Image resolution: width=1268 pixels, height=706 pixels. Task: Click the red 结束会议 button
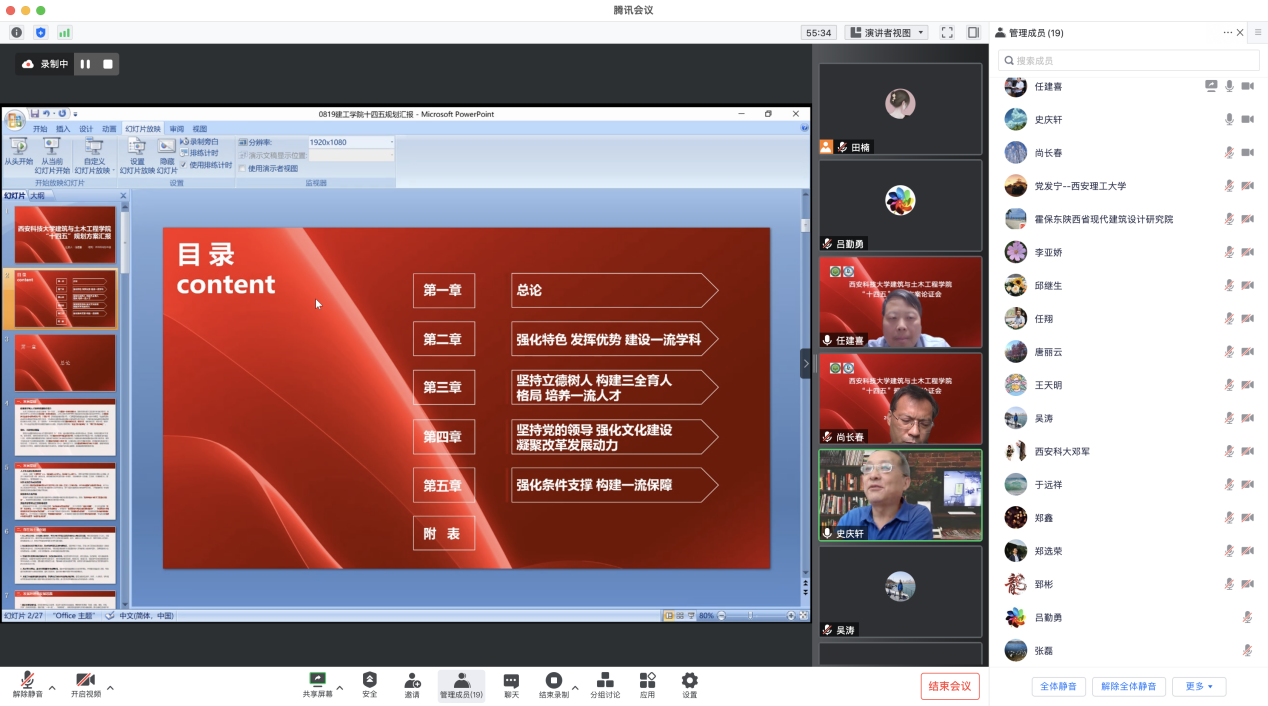tap(950, 686)
